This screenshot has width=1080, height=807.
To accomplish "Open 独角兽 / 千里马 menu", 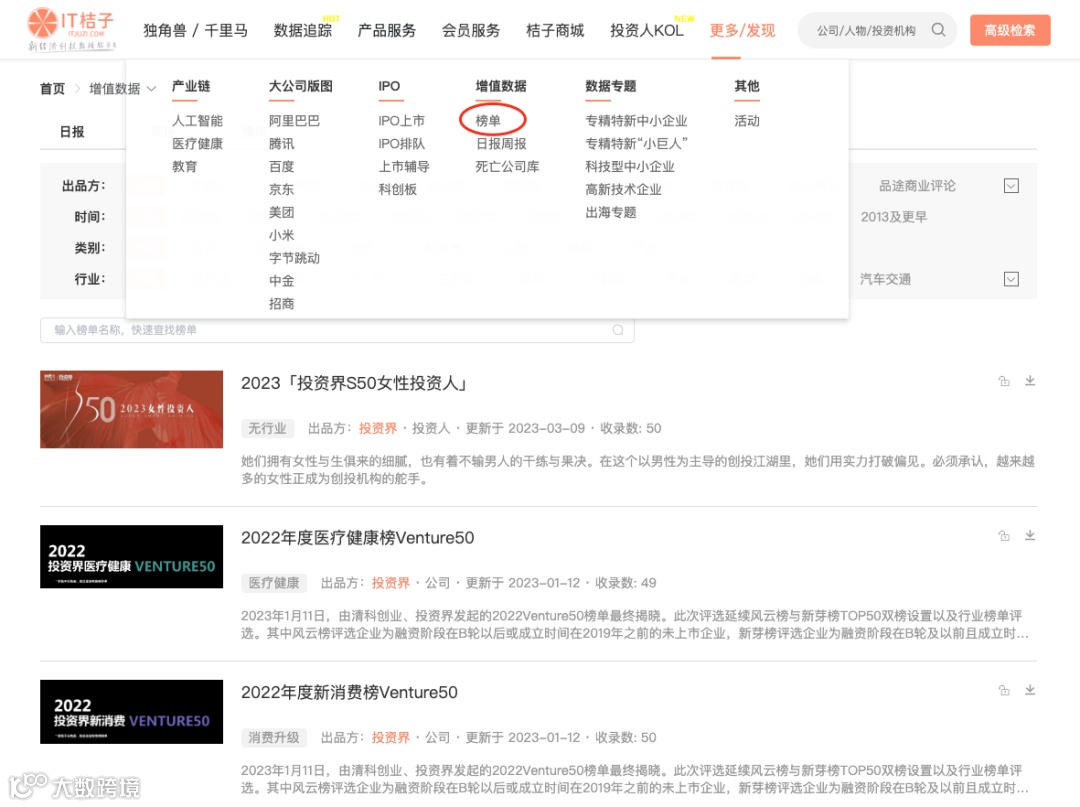I will coord(196,30).
